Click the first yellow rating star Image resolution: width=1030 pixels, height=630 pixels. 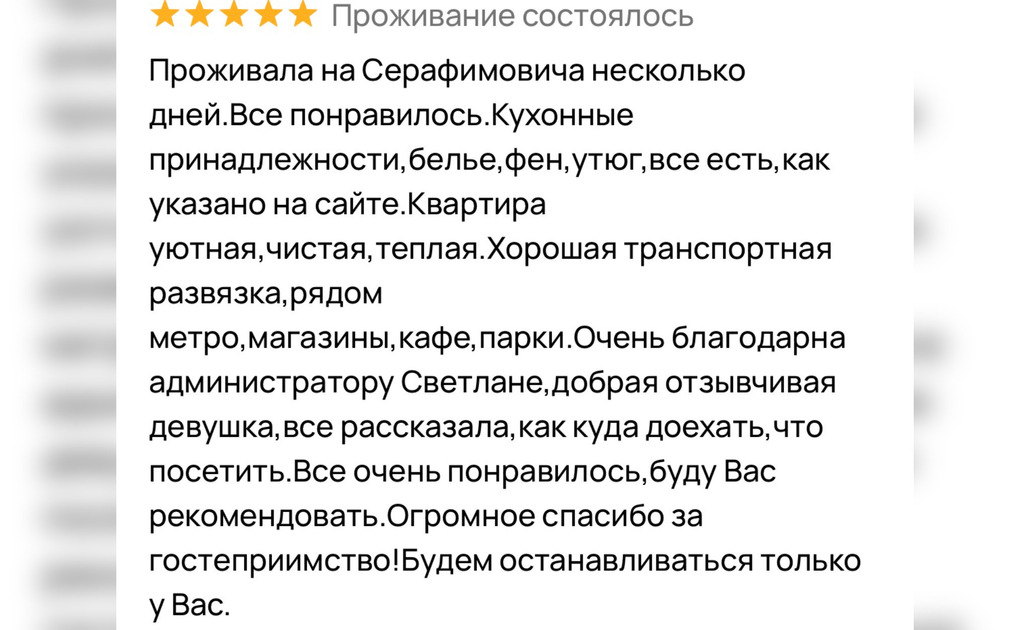164,14
